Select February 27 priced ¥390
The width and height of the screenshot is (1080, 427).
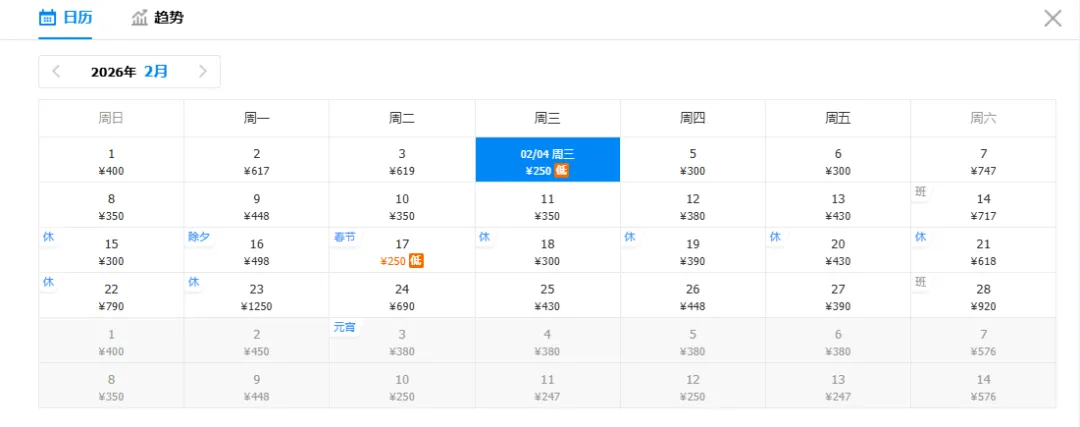(838, 295)
